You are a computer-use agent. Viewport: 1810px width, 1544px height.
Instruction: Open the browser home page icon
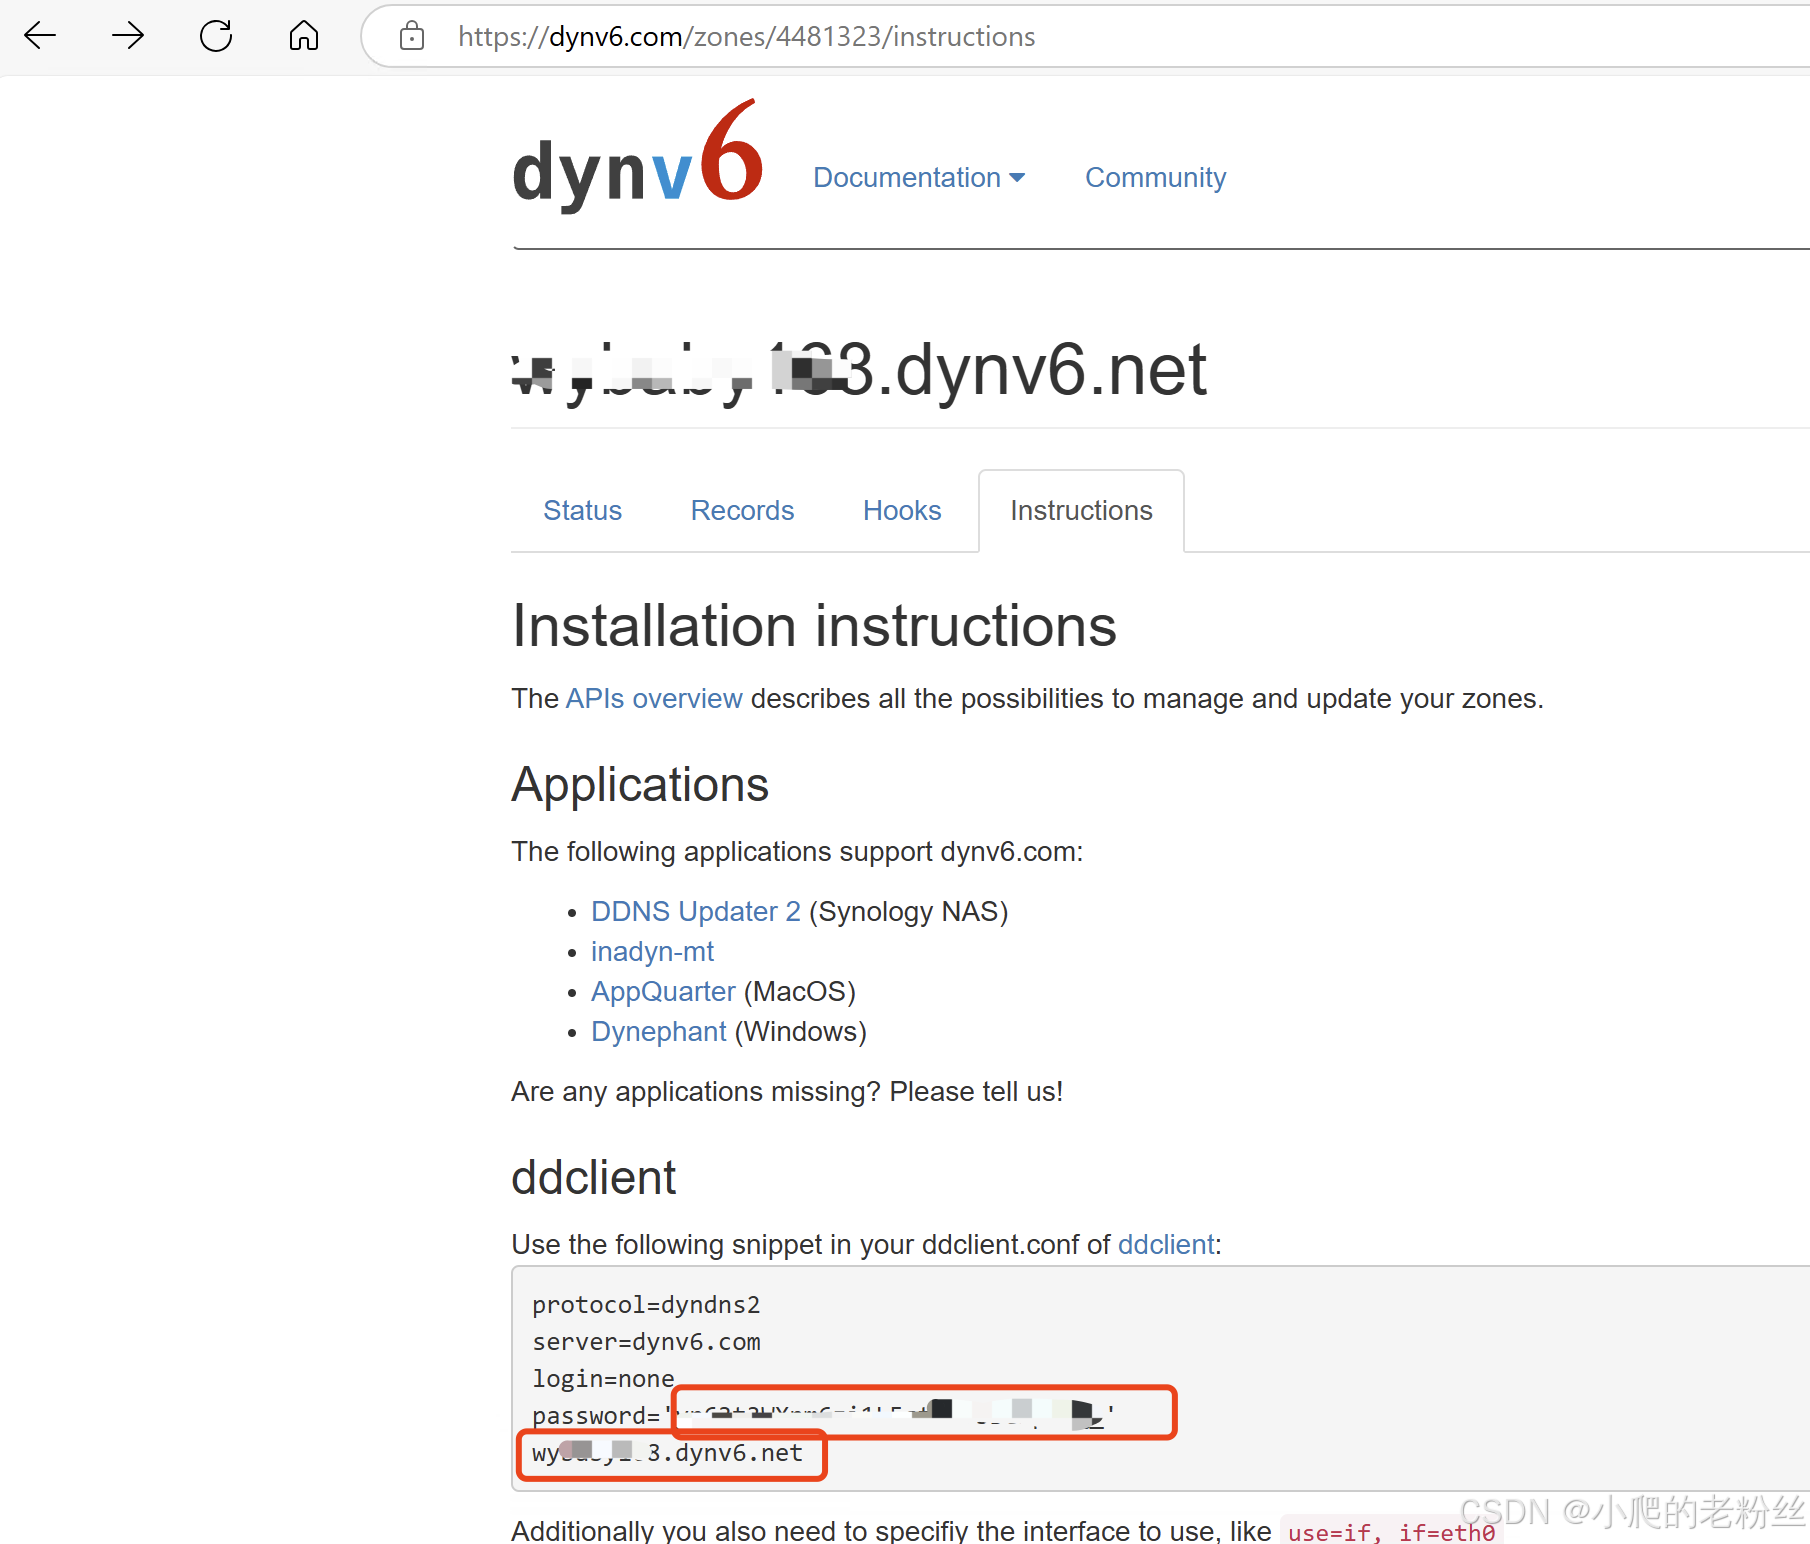click(x=304, y=36)
